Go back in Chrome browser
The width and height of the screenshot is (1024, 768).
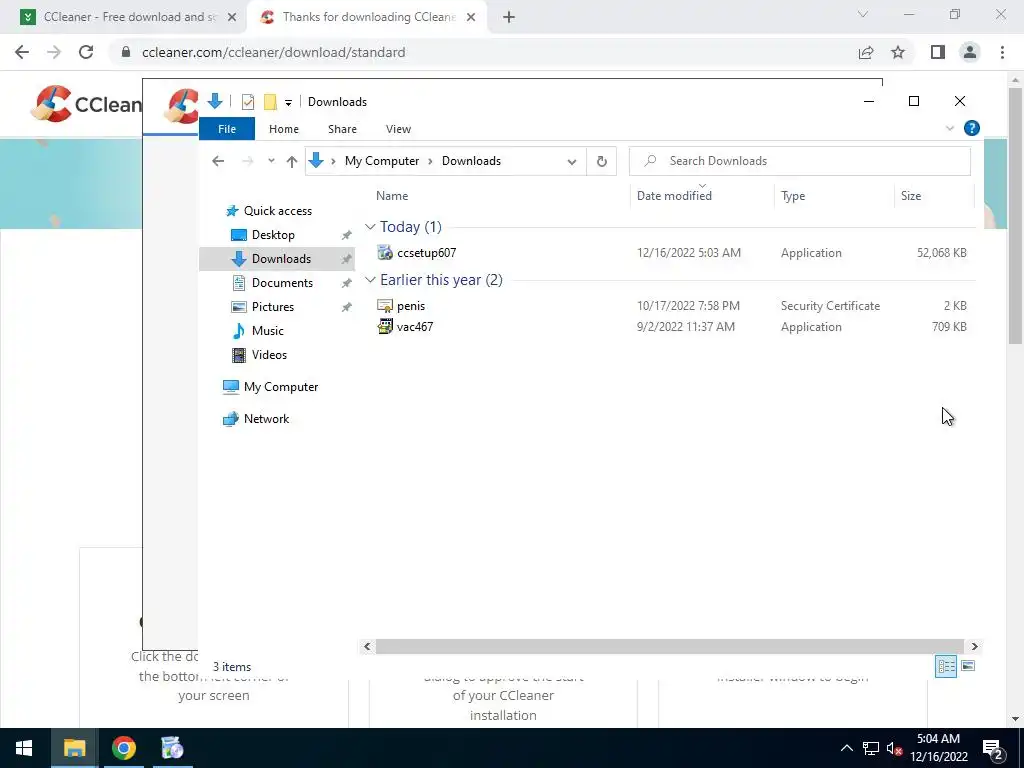(22, 52)
